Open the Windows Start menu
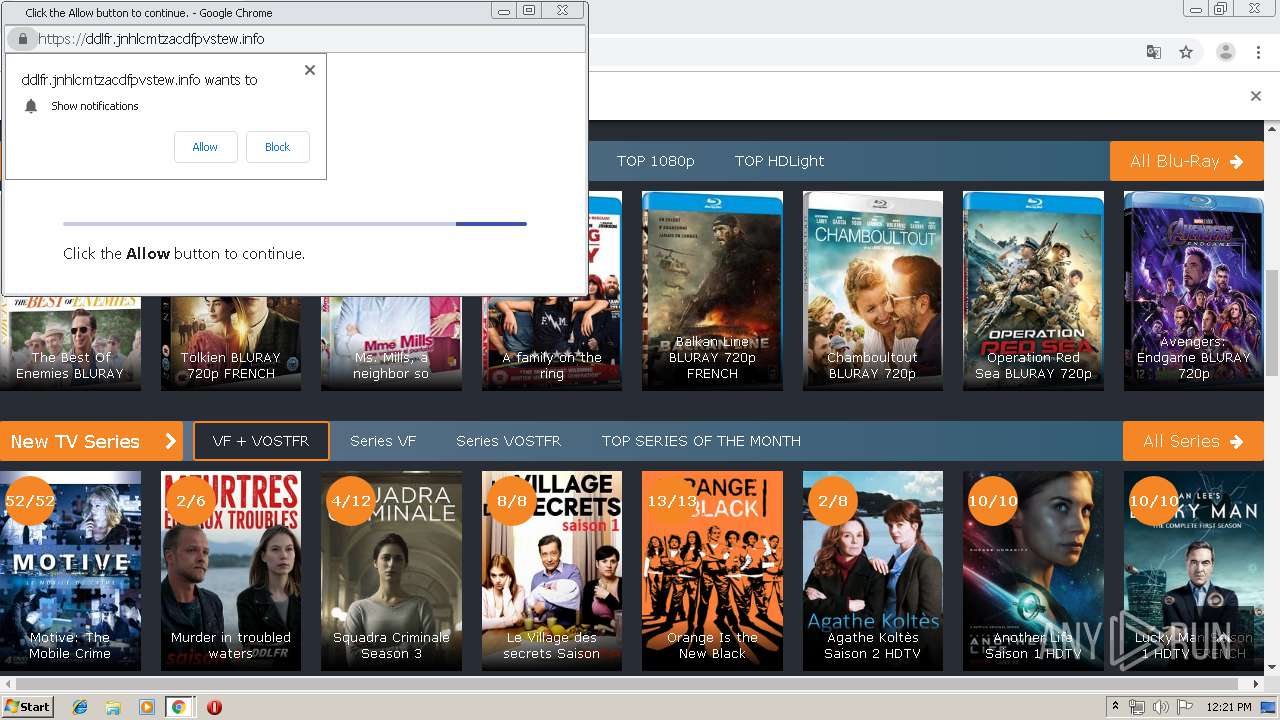 coord(27,706)
